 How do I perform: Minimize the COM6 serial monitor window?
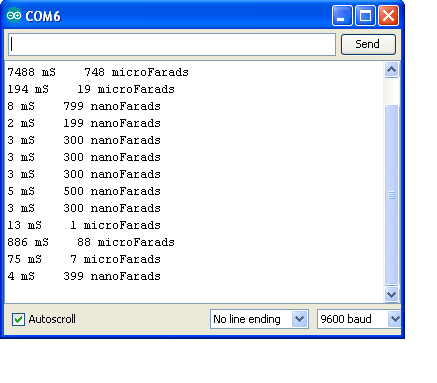[x=342, y=16]
